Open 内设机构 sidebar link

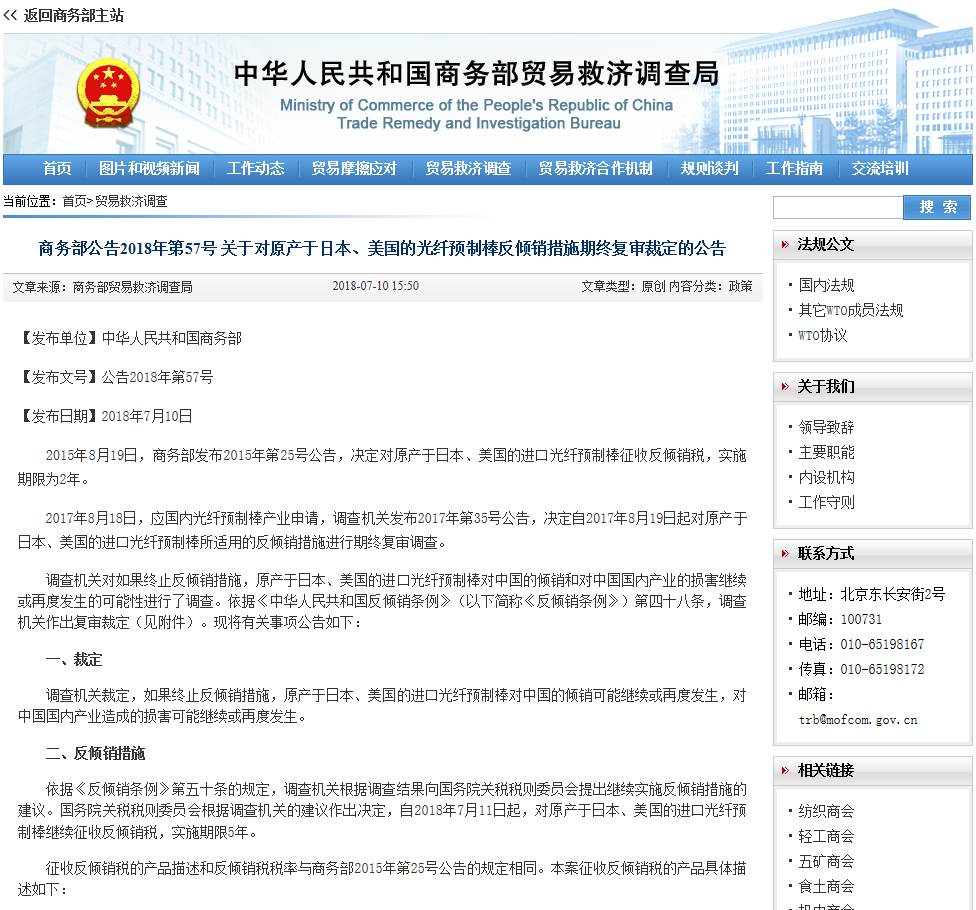click(x=826, y=477)
